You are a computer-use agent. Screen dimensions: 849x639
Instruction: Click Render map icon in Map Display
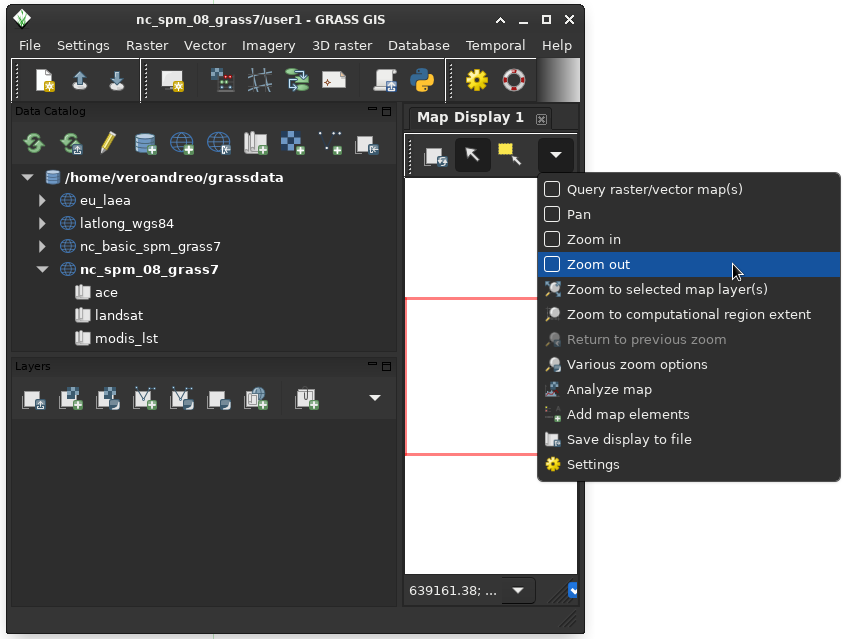coord(435,156)
